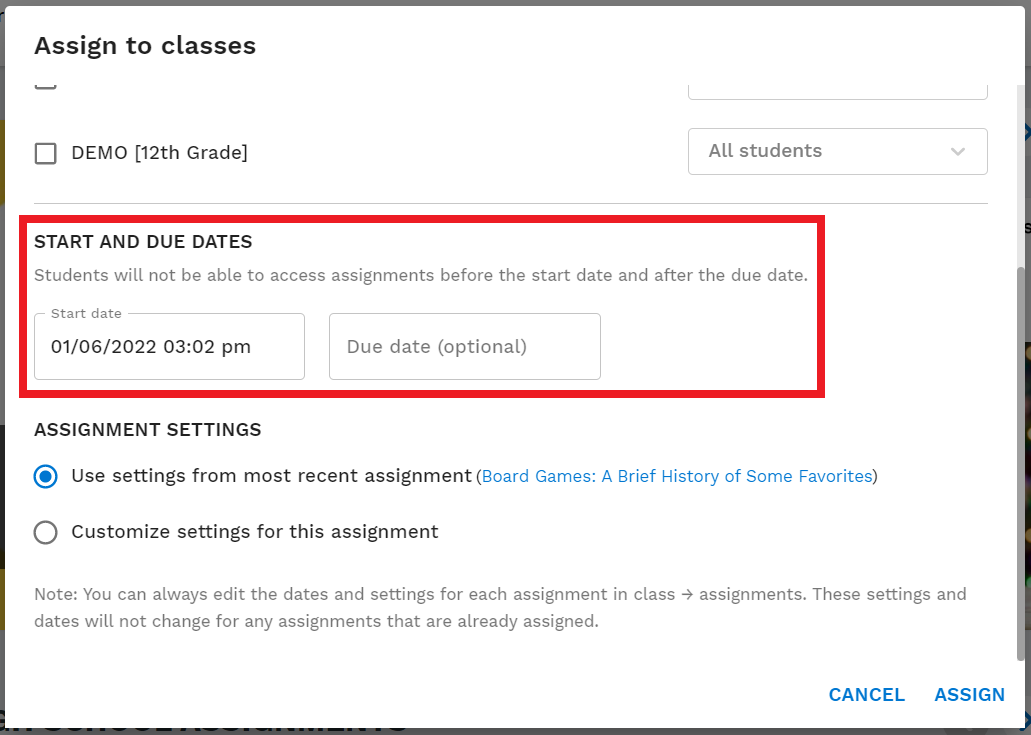Click the CANCEL button
1031x735 pixels.
(866, 694)
